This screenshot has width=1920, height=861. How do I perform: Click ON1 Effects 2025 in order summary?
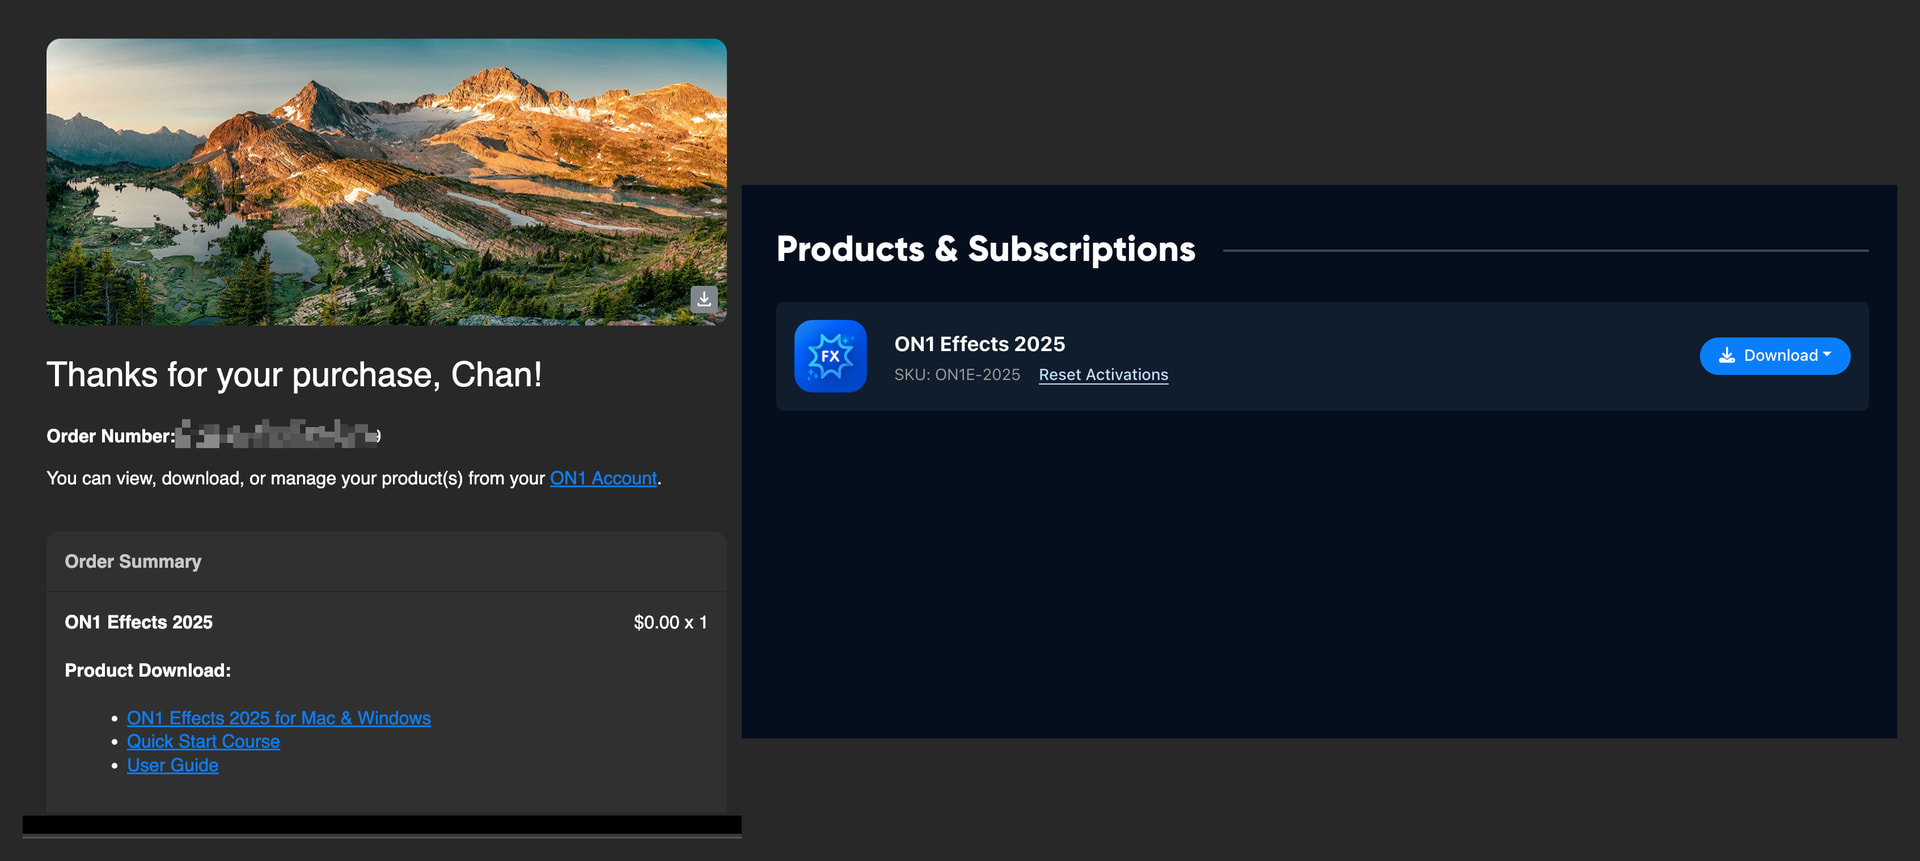point(139,622)
